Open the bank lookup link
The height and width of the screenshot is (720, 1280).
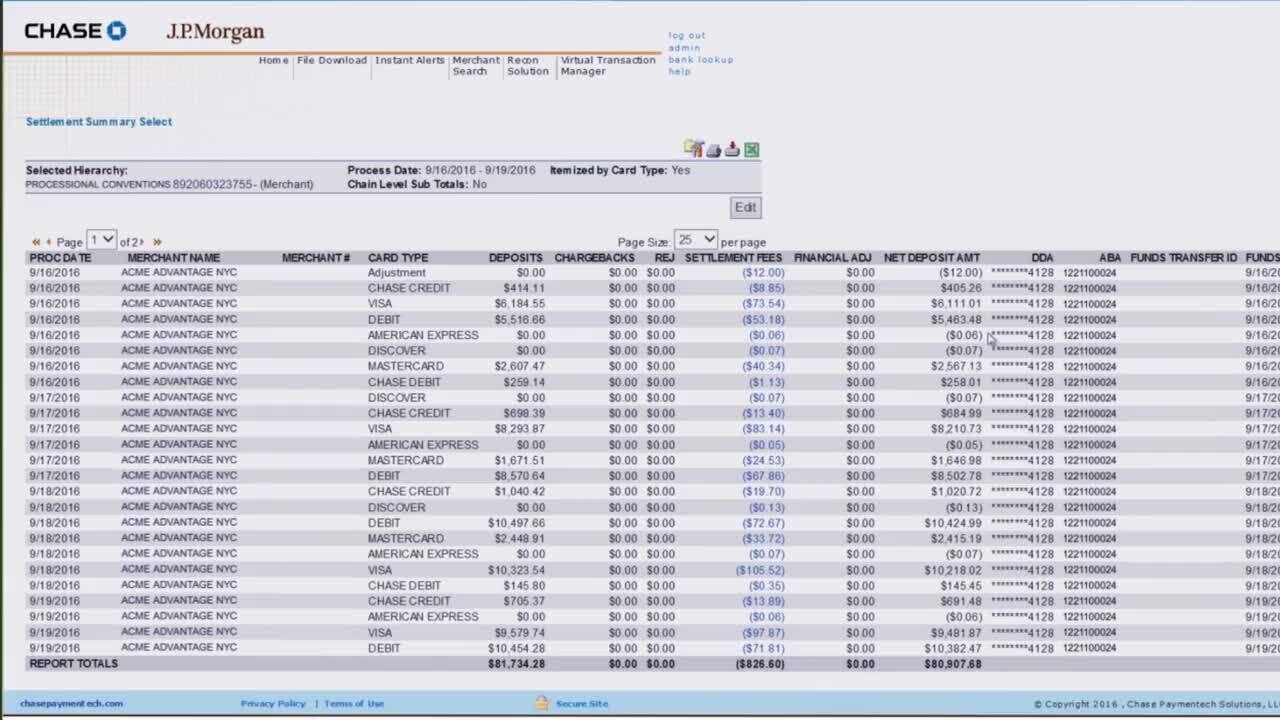click(x=701, y=60)
